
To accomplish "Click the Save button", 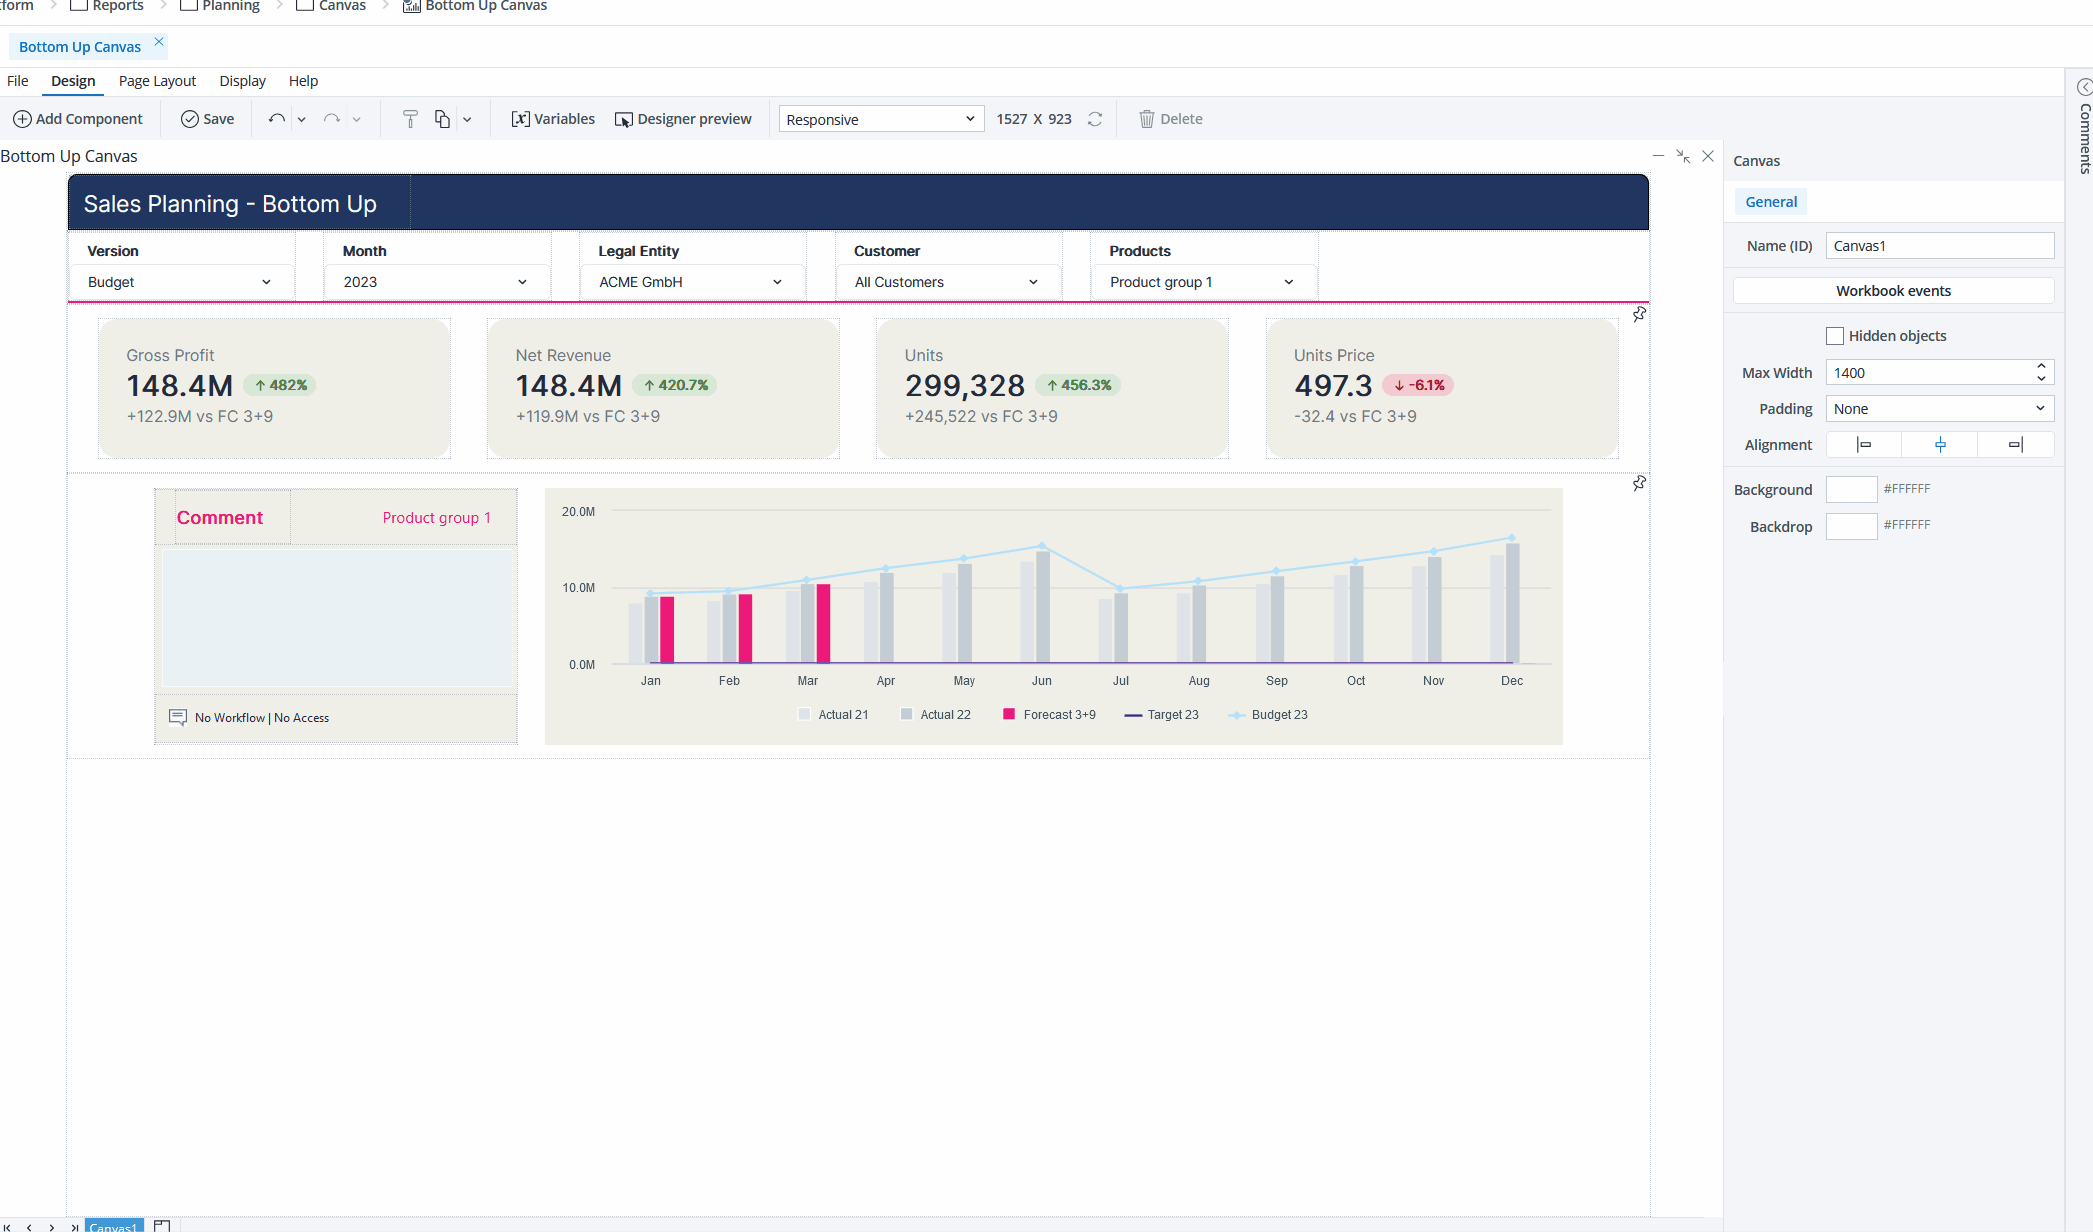I will (207, 119).
